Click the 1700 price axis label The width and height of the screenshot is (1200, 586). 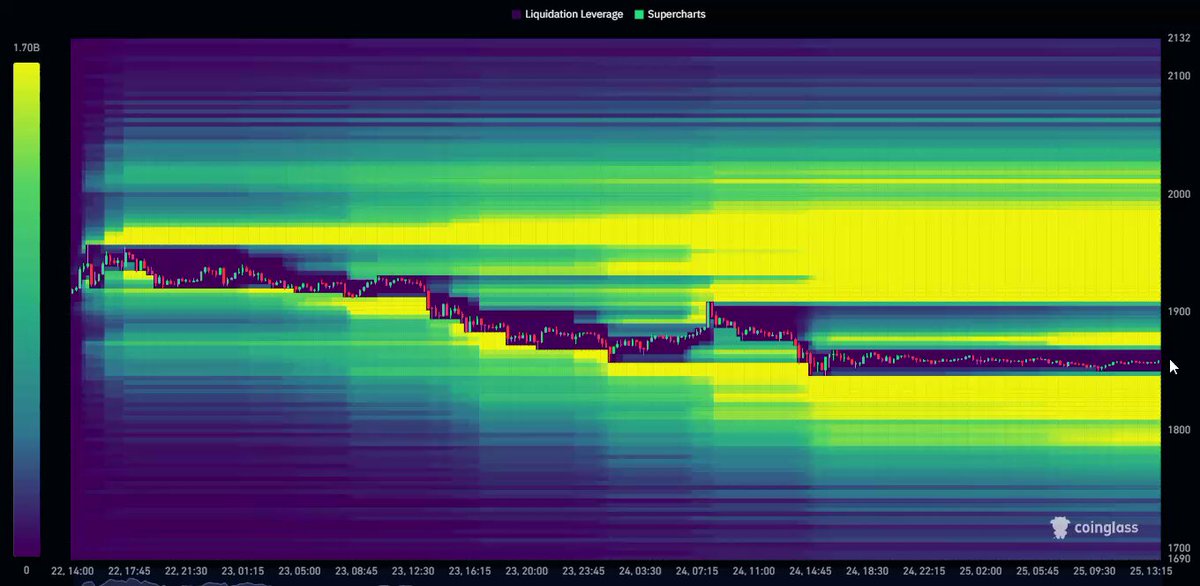1177,547
